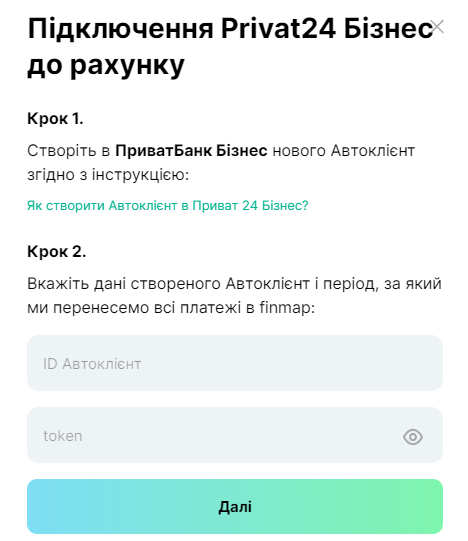This screenshot has height=541, width=468.
Task: Close the Privat24 Бізнес connection dialog
Action: click(438, 27)
